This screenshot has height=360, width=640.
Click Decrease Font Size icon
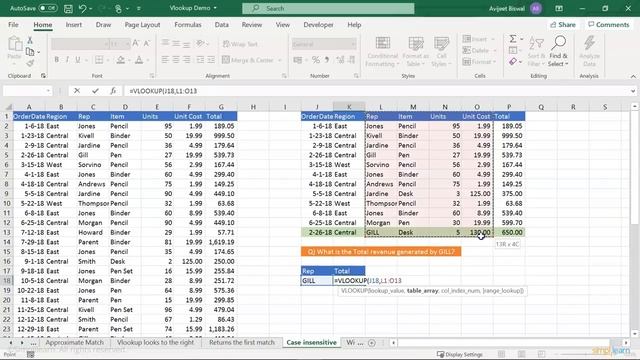(147, 43)
